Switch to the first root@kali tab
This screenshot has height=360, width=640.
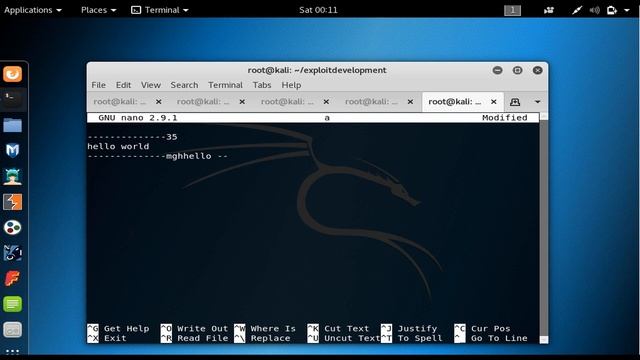(120, 102)
